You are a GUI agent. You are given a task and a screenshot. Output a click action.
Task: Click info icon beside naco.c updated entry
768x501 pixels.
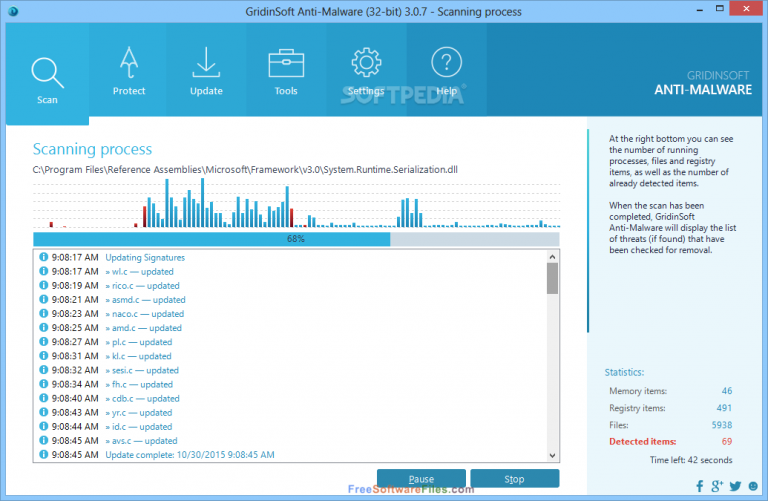(44, 313)
